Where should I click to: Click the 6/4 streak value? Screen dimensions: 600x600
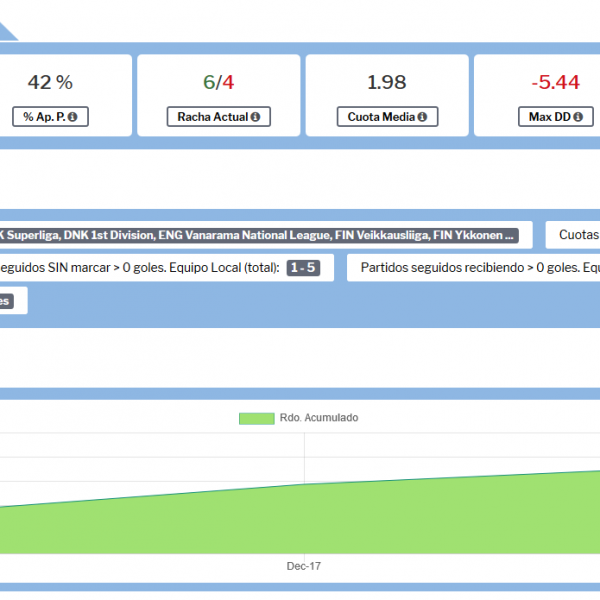click(218, 82)
